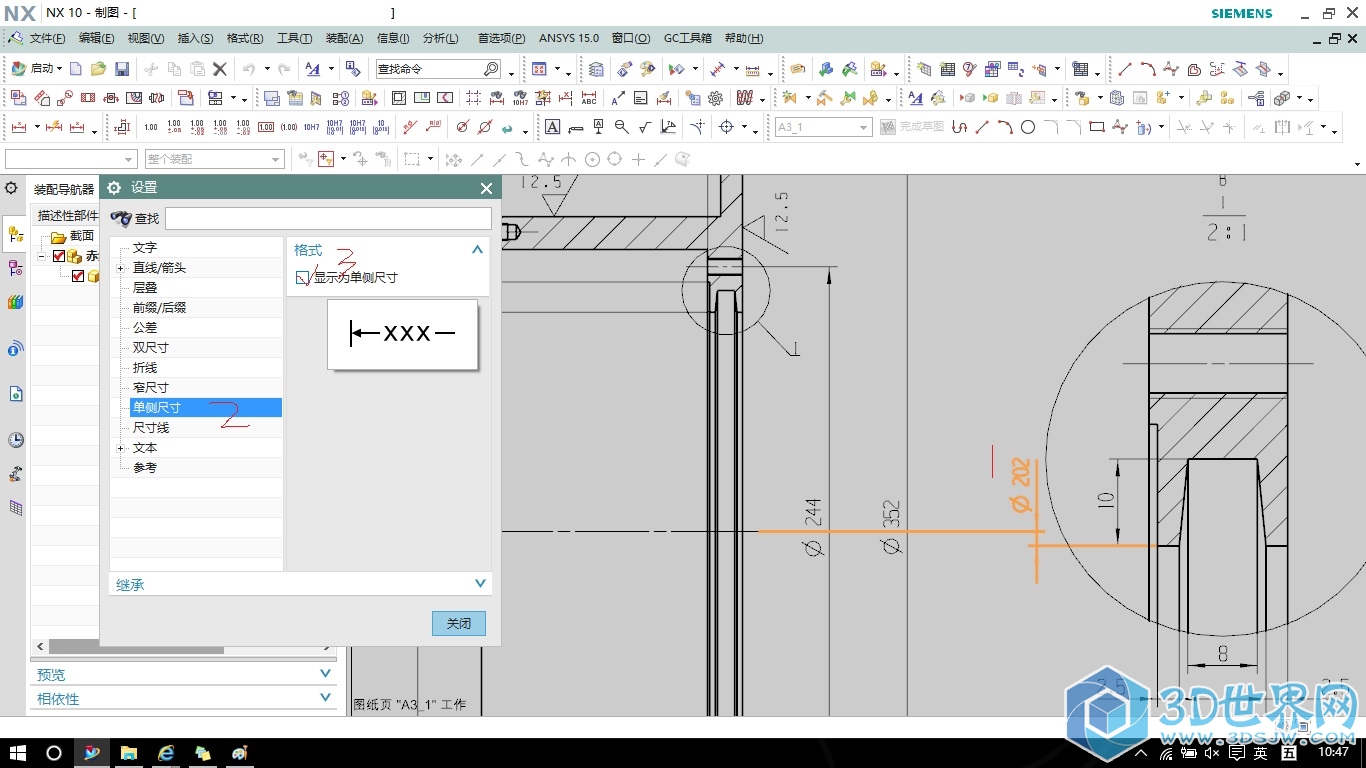Click the 查找 input field in Settings dialog
This screenshot has height=768, width=1366.
328,218
